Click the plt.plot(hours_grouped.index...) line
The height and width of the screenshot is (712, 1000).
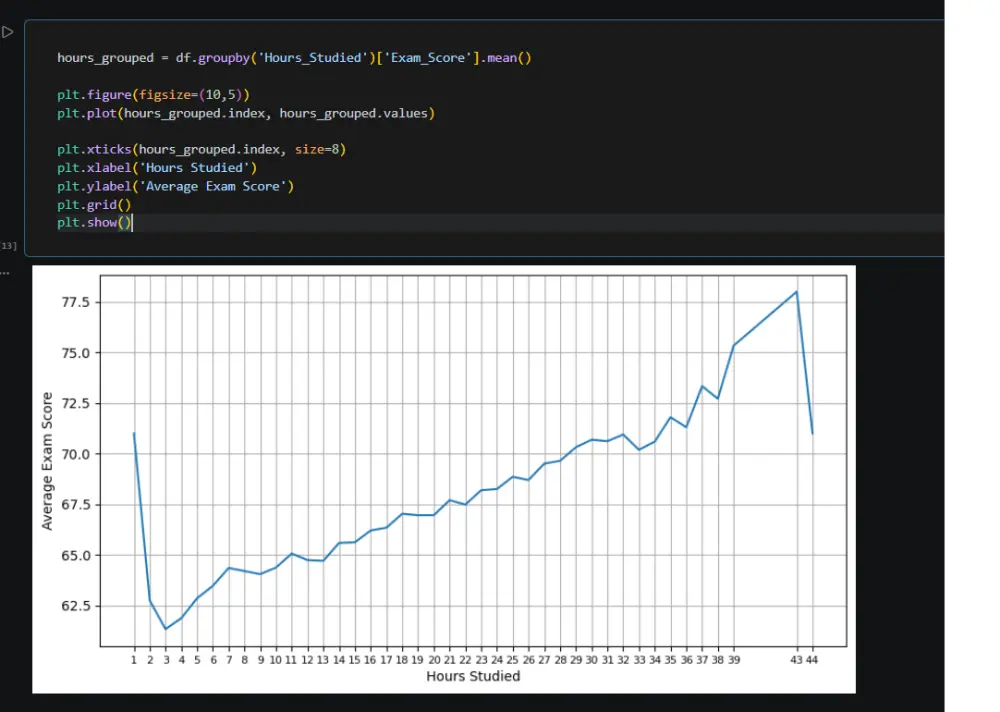coord(246,114)
